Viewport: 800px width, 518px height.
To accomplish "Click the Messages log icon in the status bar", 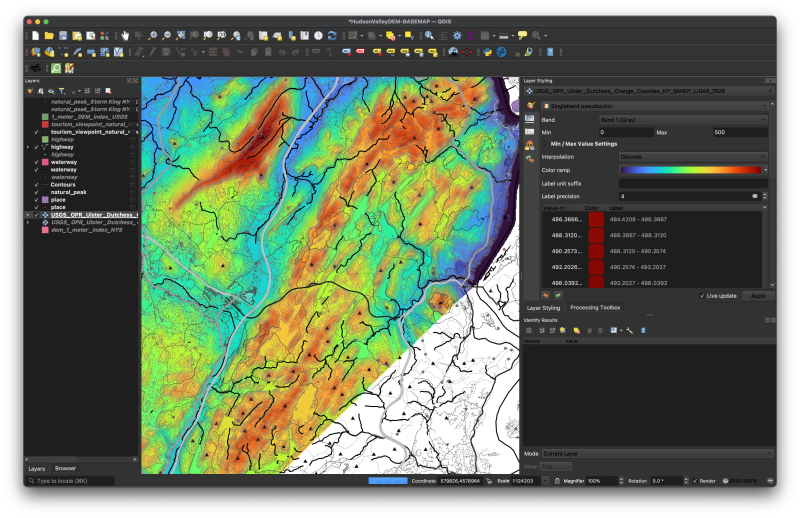I will click(x=769, y=481).
